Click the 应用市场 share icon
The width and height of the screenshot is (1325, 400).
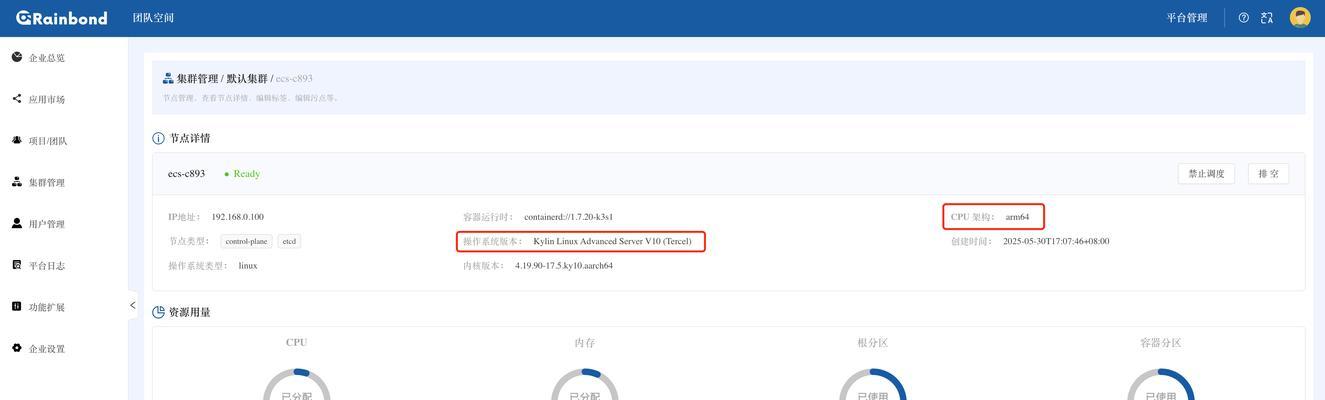click(x=17, y=98)
